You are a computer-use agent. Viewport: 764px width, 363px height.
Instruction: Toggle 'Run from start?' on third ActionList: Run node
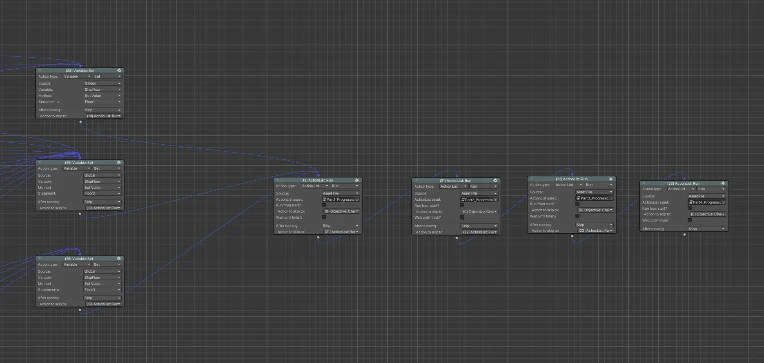click(x=577, y=204)
